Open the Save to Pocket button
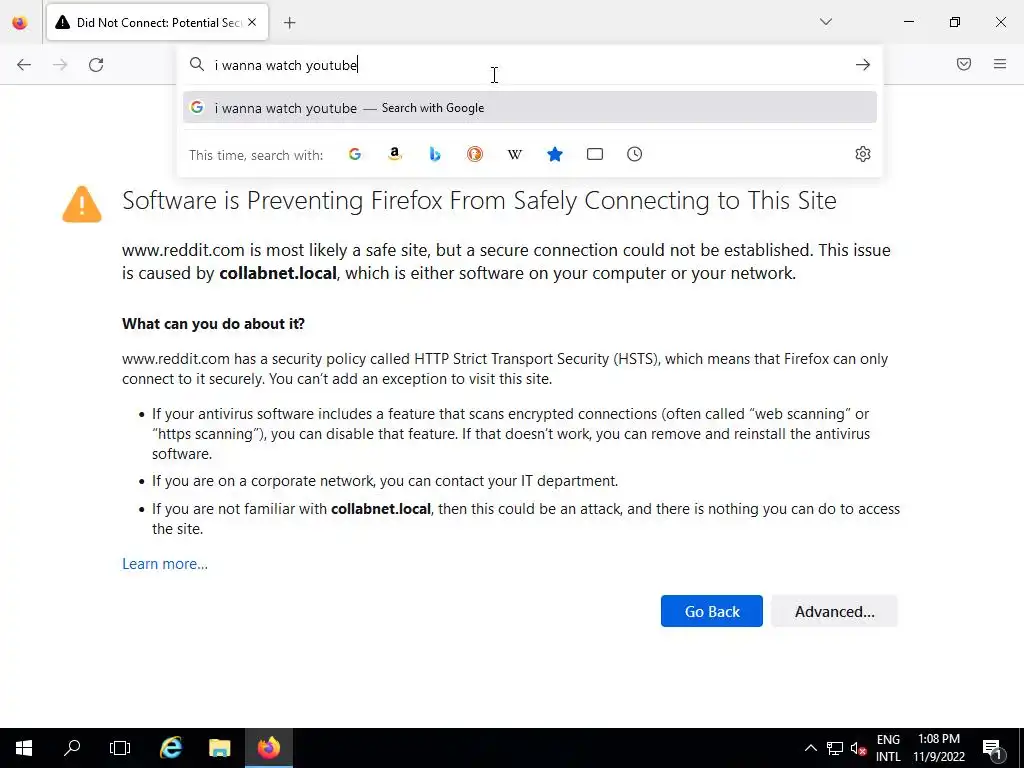Viewport: 1024px width, 768px height. point(964,64)
